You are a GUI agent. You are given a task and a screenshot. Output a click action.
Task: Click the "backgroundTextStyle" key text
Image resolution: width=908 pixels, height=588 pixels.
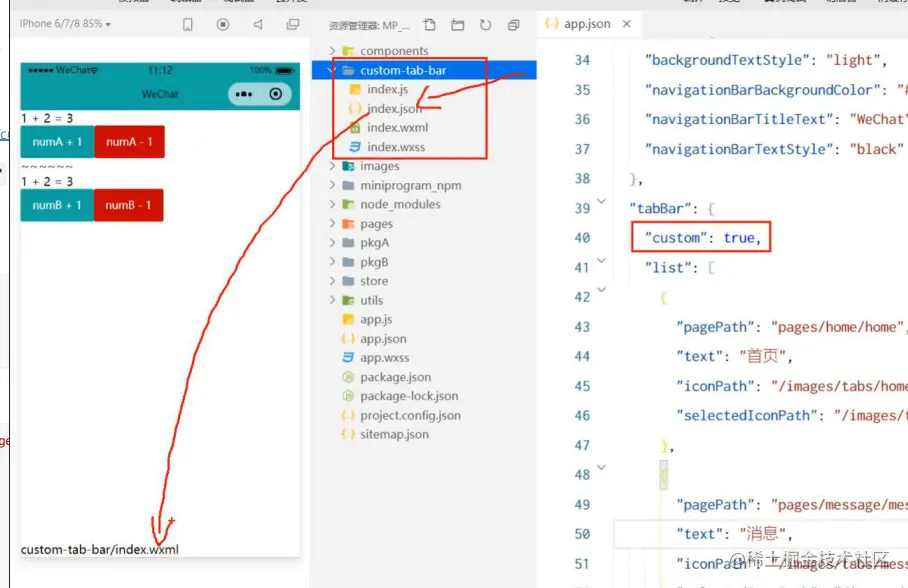(x=727, y=60)
